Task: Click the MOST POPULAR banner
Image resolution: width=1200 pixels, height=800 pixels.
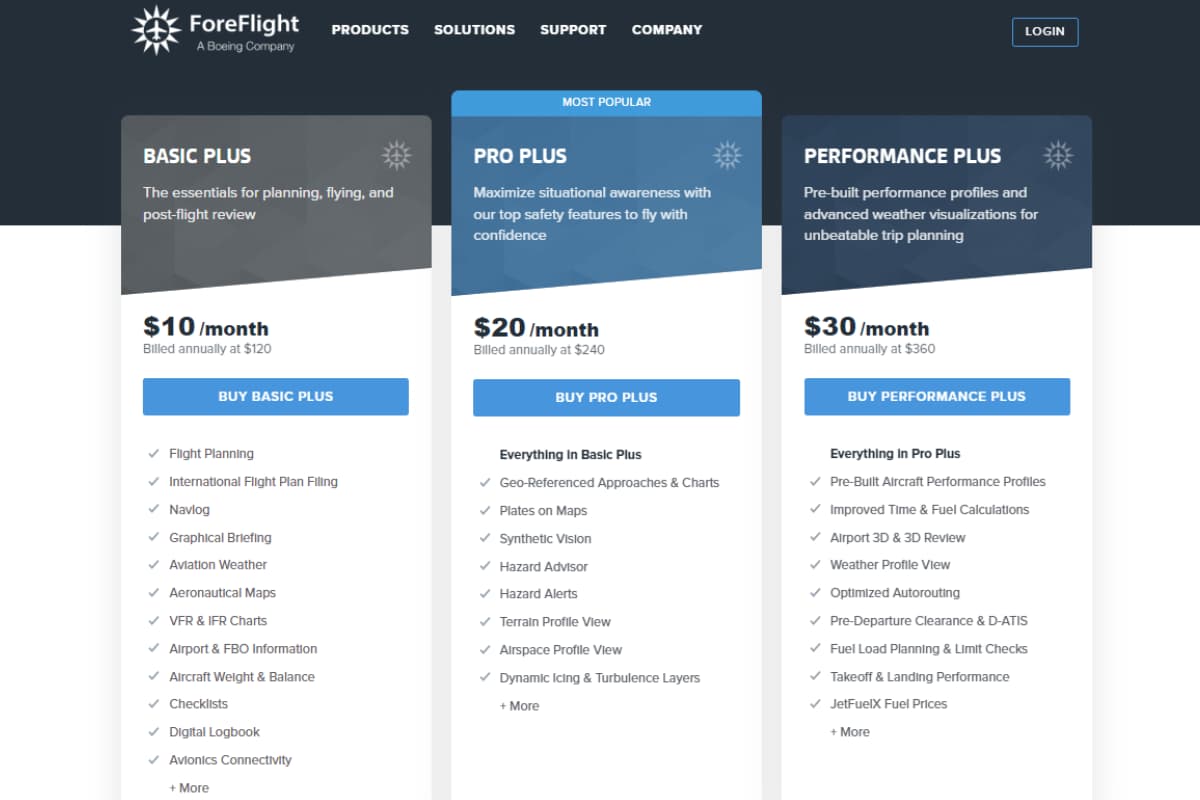Action: point(607,101)
